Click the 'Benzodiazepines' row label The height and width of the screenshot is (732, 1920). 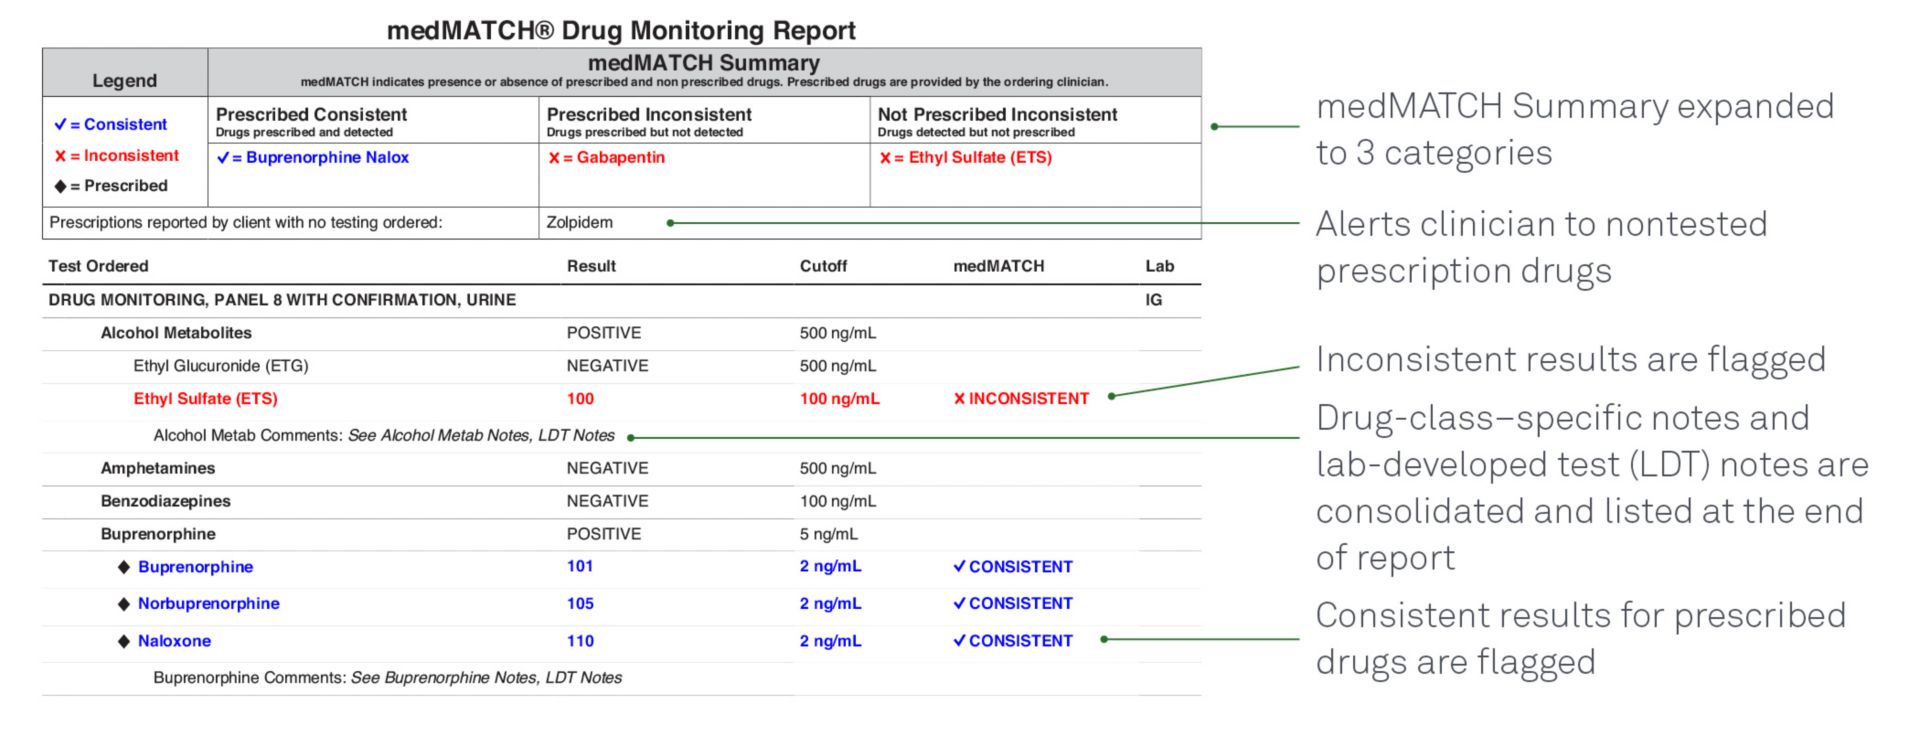click(x=166, y=500)
